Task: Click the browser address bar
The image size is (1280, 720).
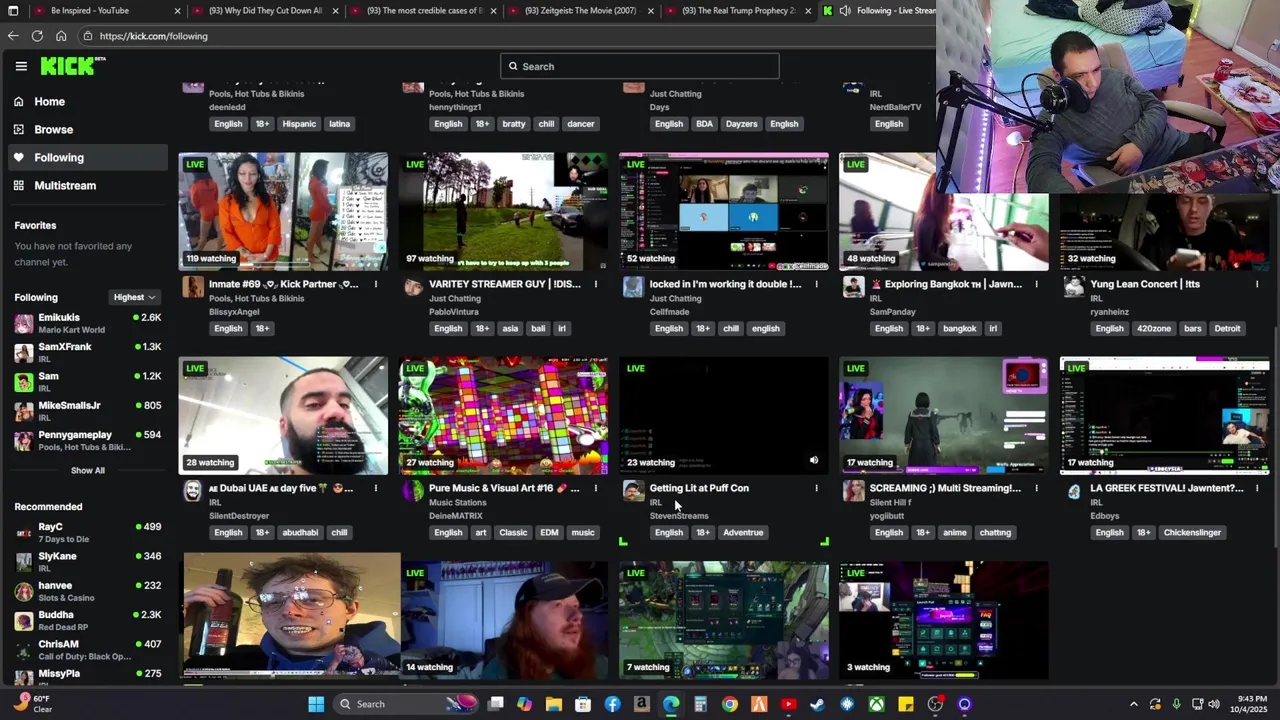Action: [500, 36]
